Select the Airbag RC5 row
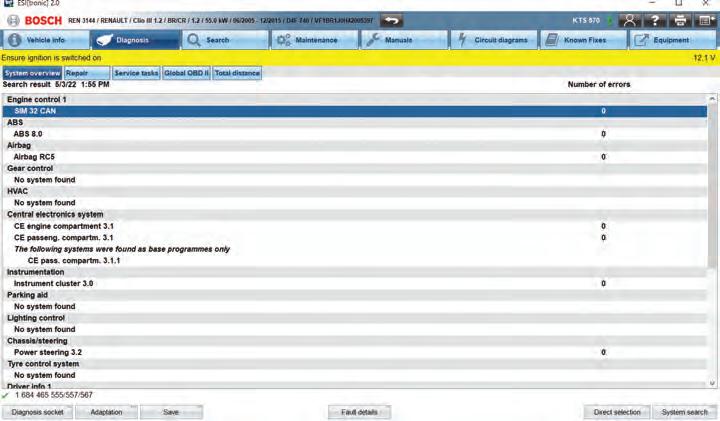 tap(354, 157)
